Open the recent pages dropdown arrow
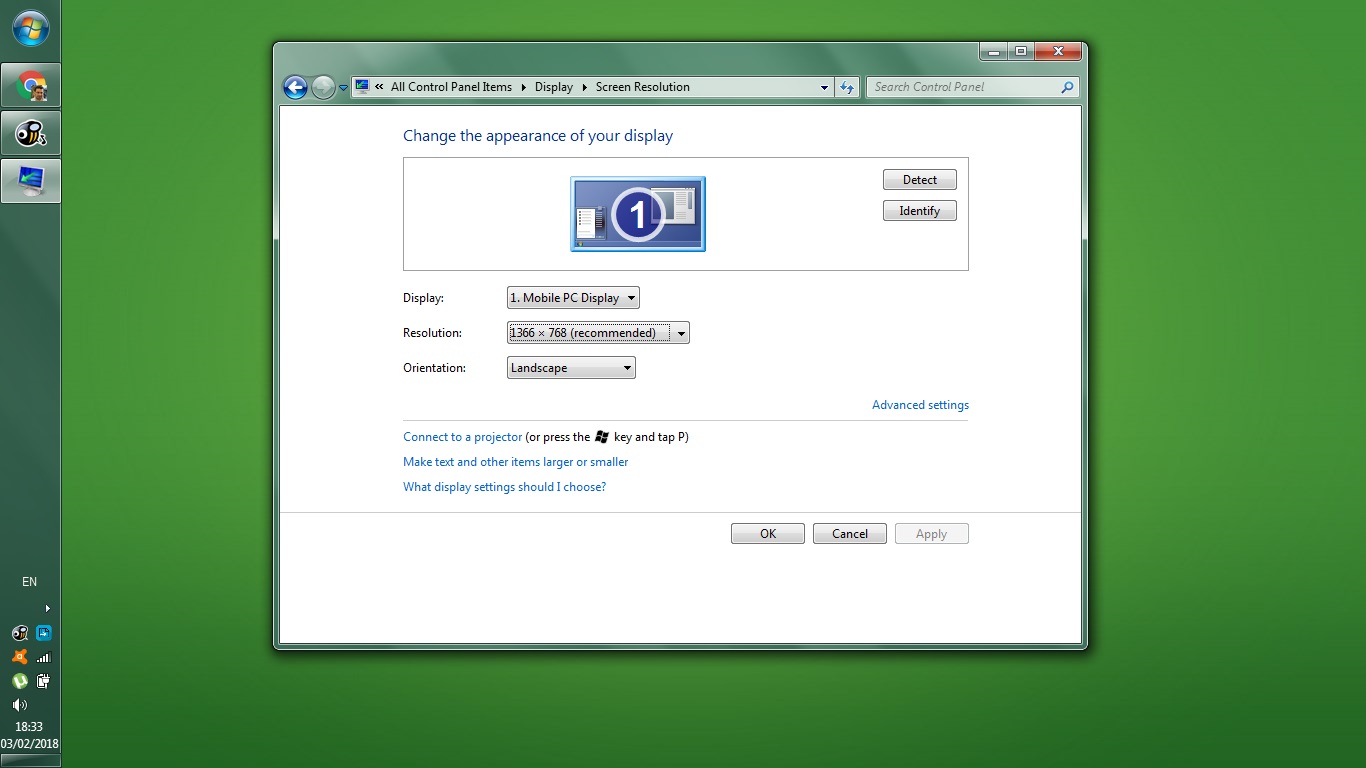This screenshot has height=768, width=1366. pyautogui.click(x=343, y=88)
